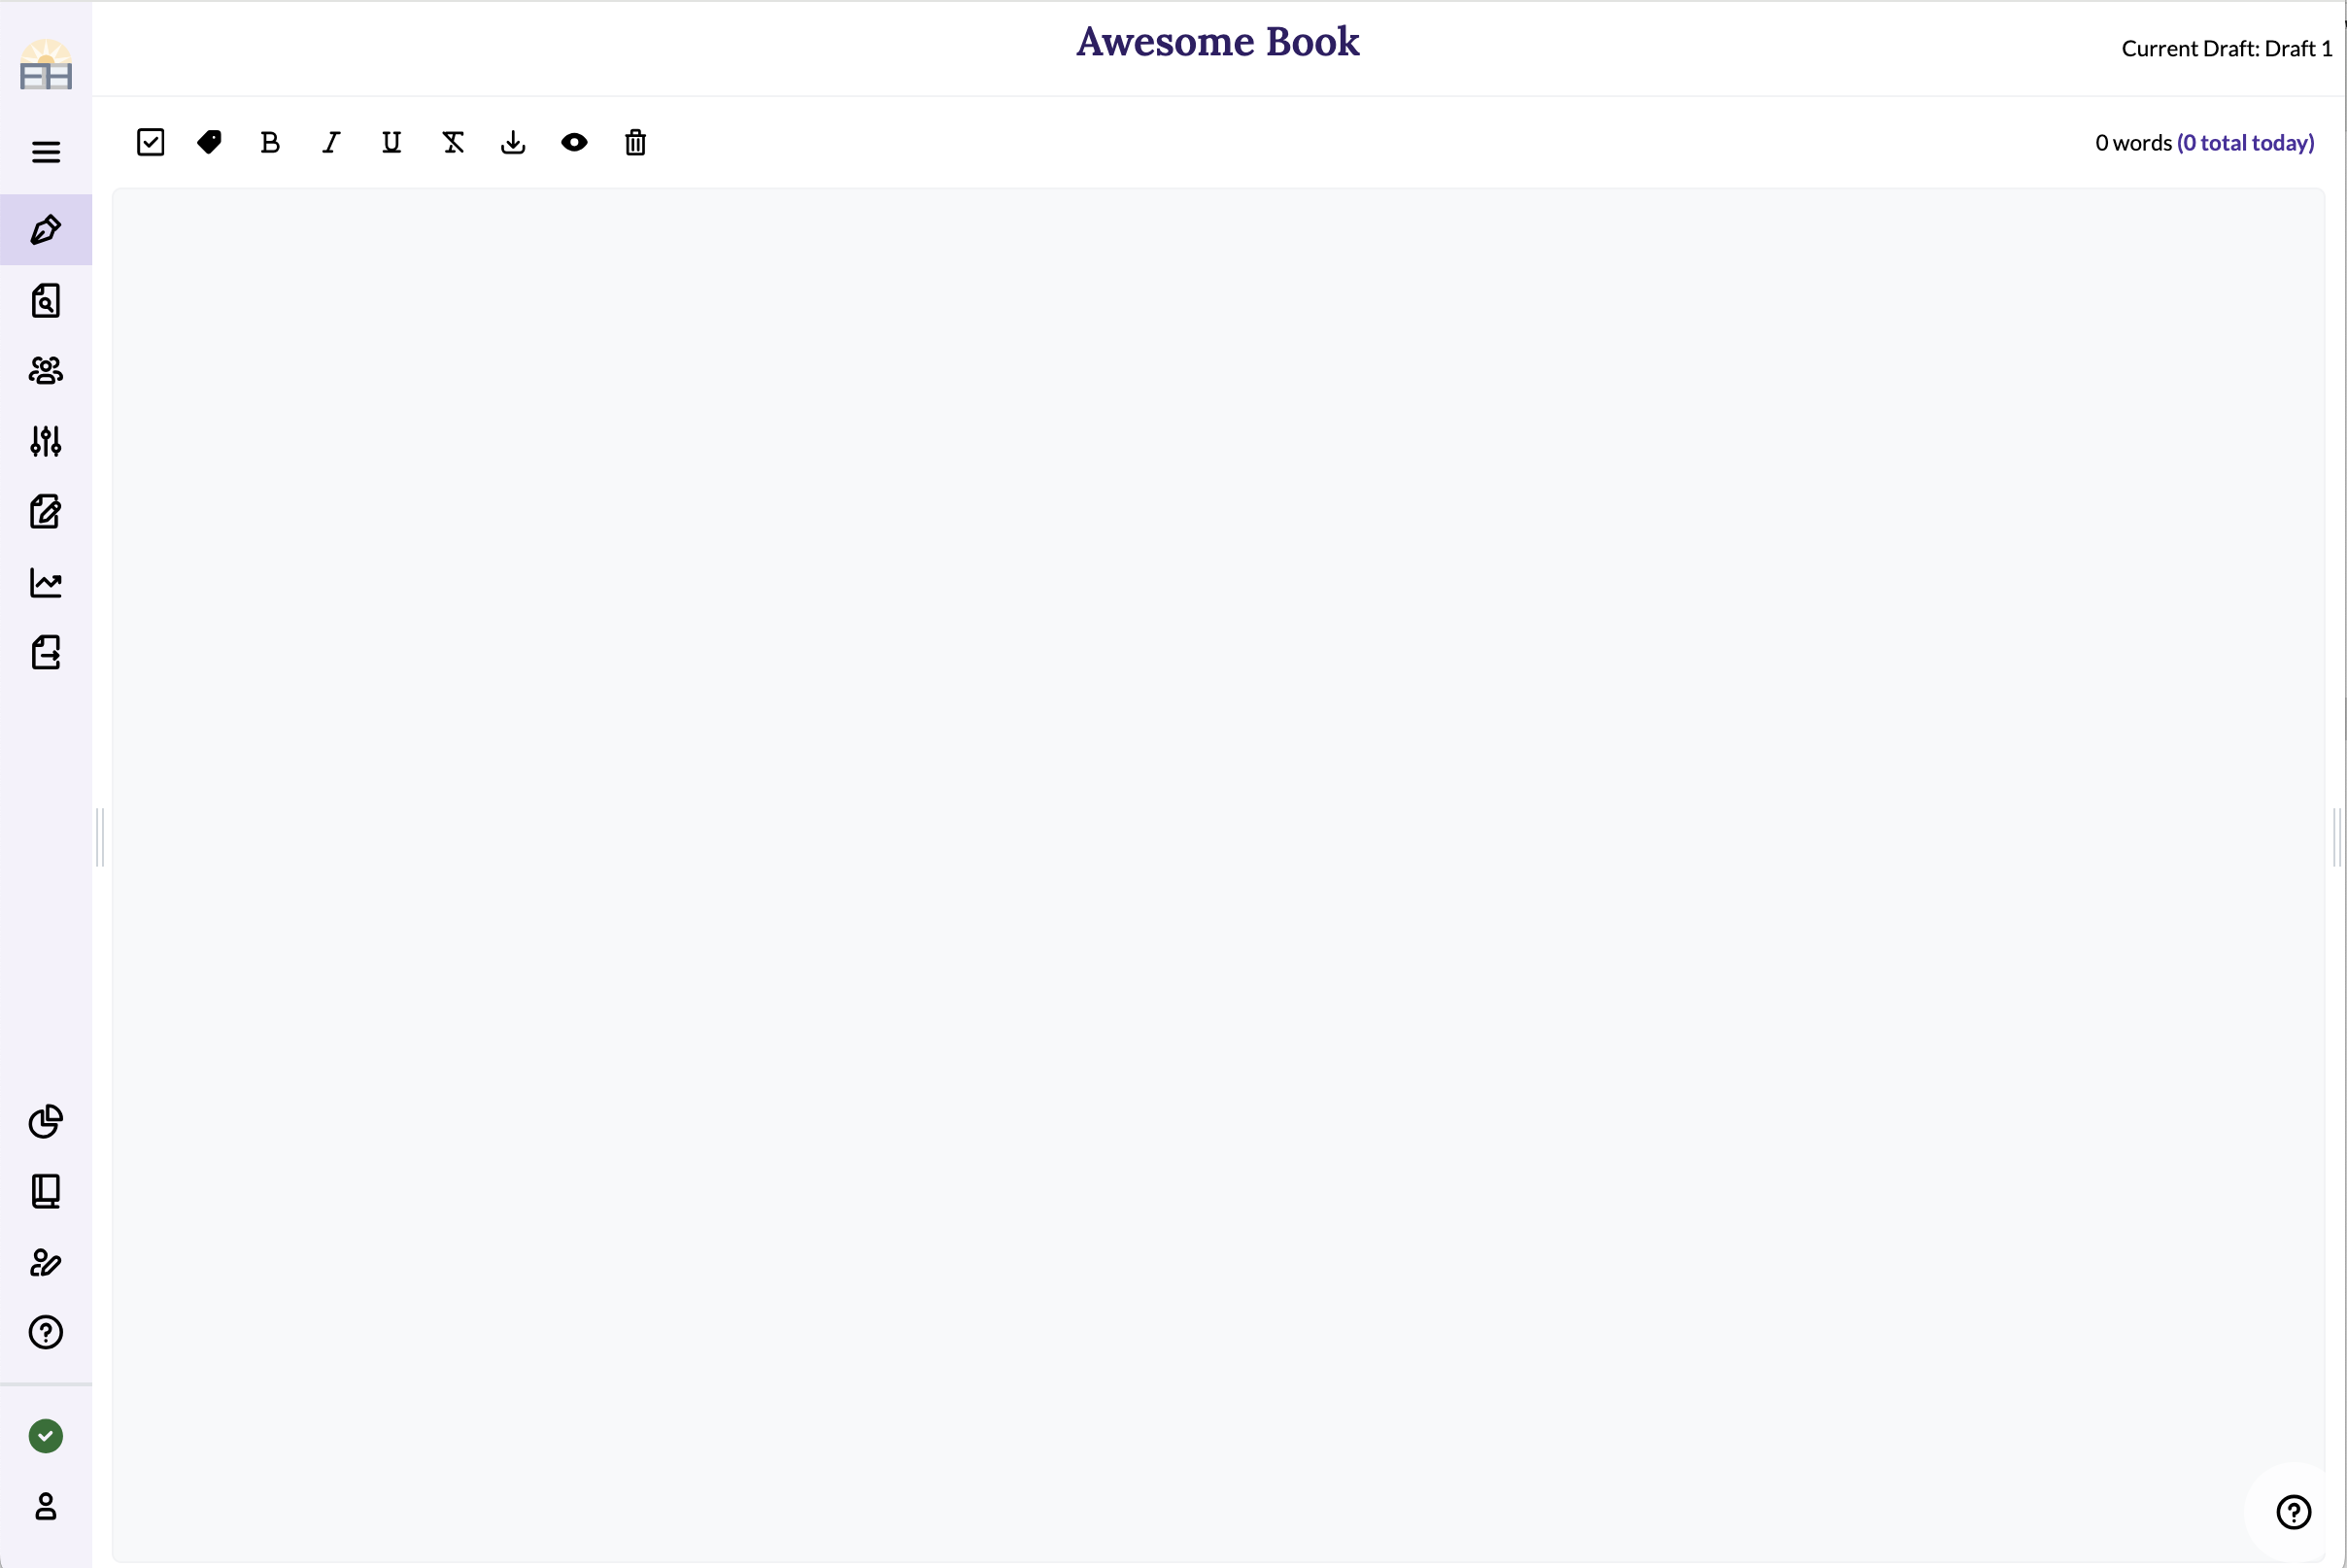Click the '(0 total today)' word count link
The image size is (2347, 1568).
tap(2246, 143)
